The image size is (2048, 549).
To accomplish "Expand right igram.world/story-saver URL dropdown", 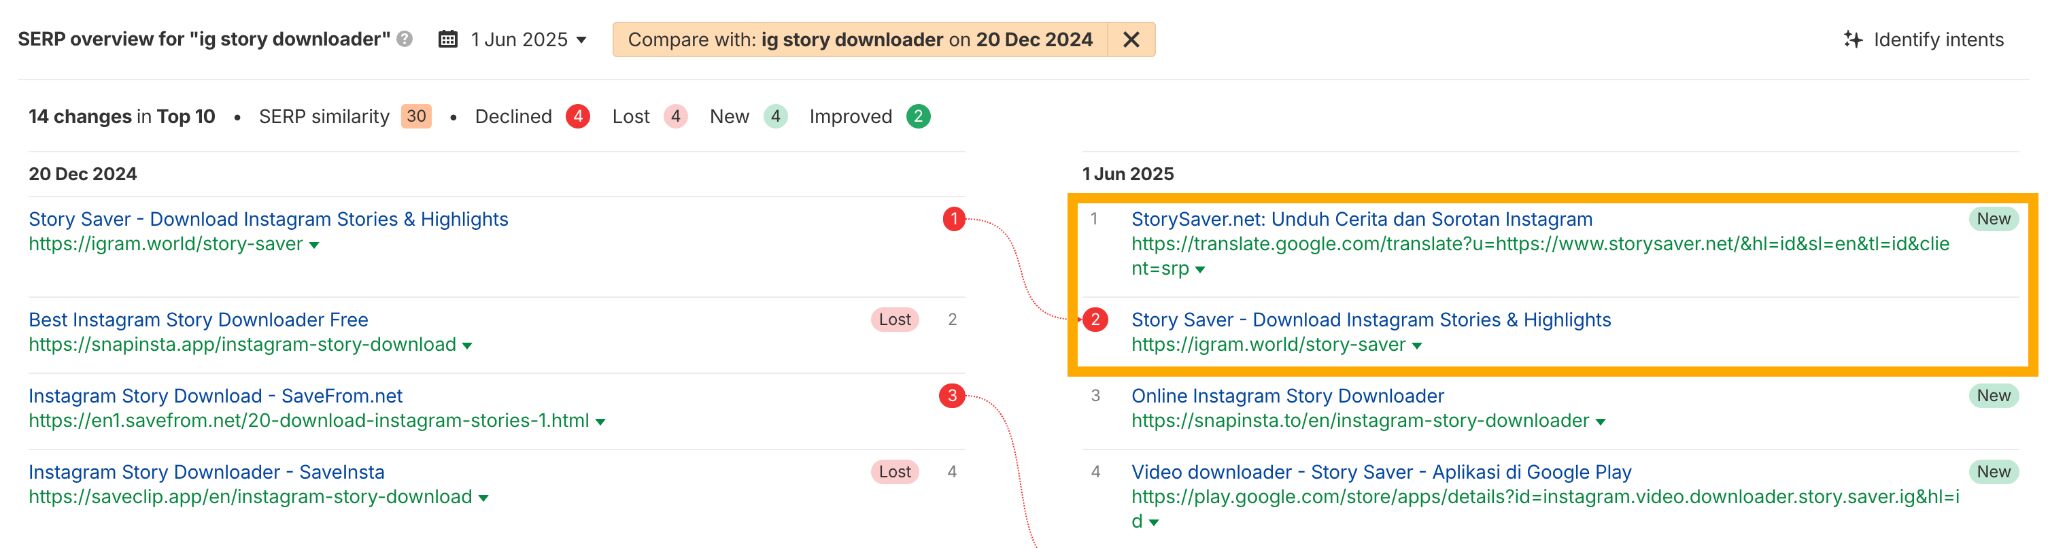I will pos(1417,346).
